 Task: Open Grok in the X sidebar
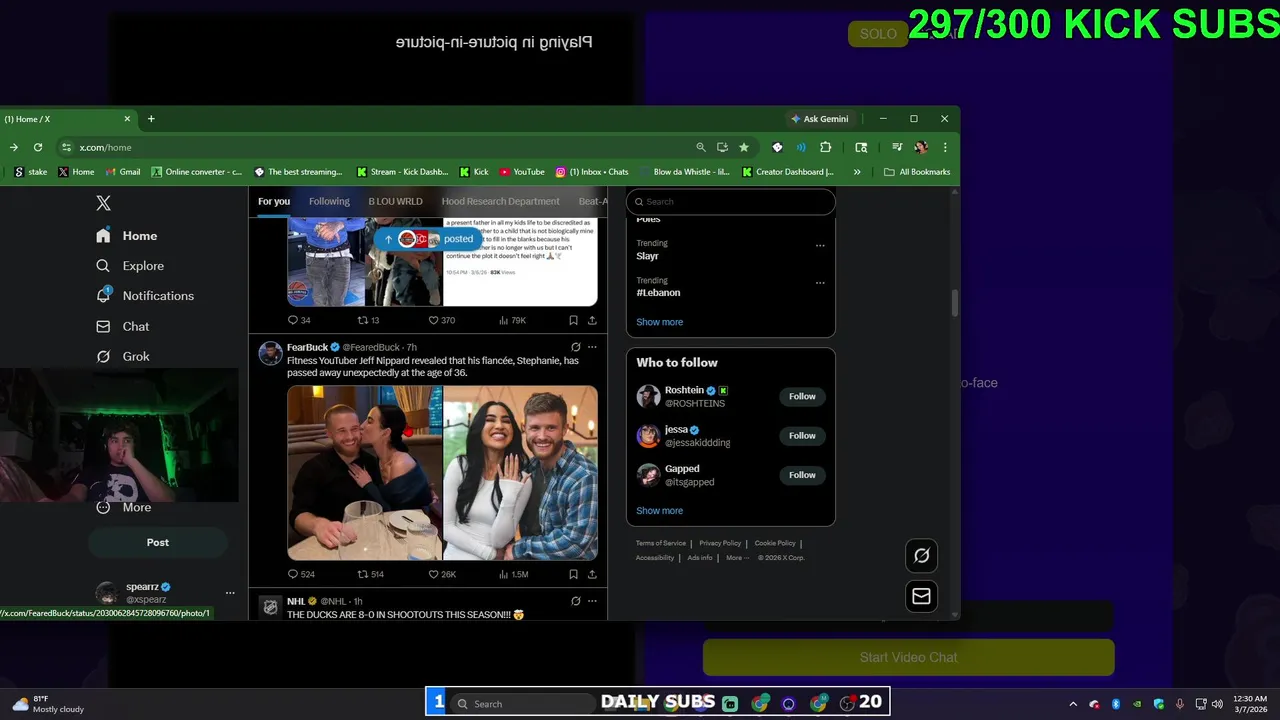coord(122,357)
